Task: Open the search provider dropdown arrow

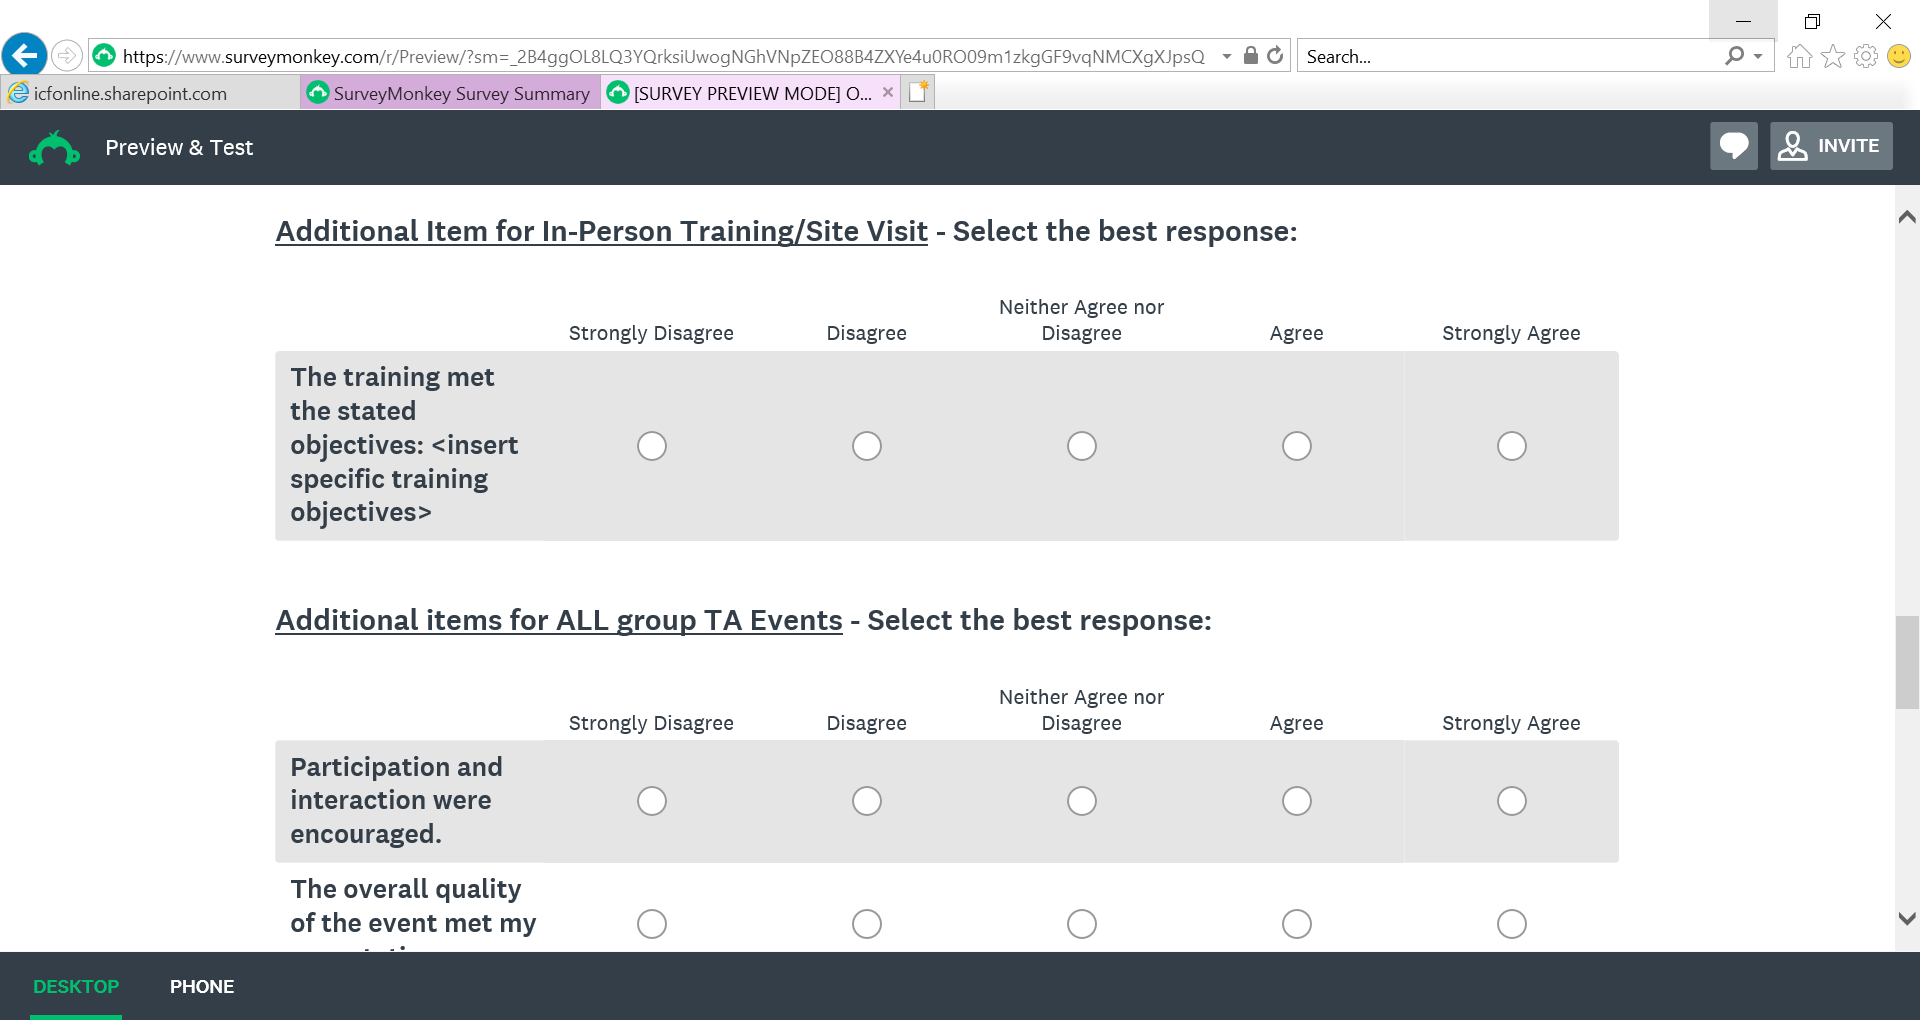Action: (1758, 56)
